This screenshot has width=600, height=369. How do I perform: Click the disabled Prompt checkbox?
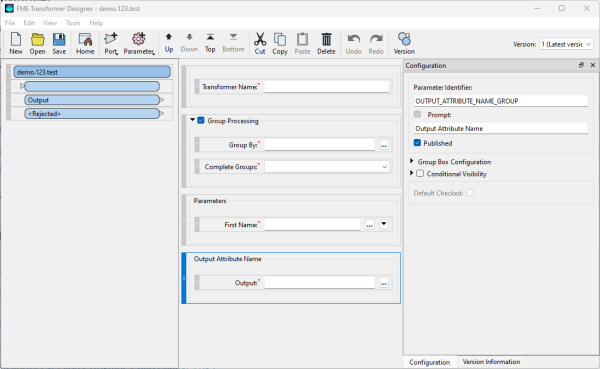point(417,114)
